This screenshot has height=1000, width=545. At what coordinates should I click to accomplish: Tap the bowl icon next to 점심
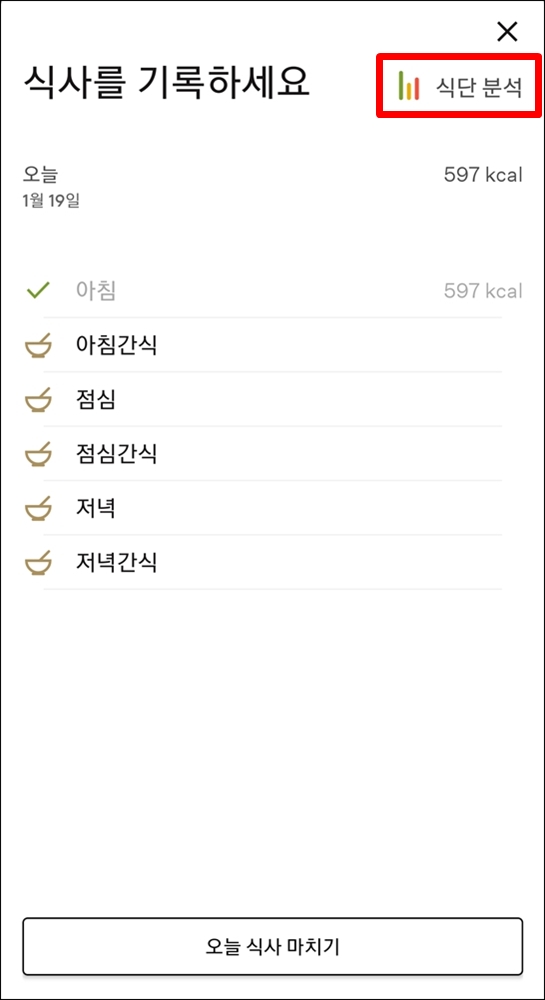click(x=37, y=401)
